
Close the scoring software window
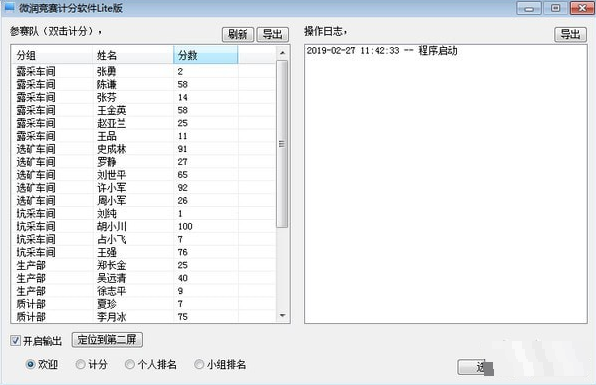point(582,8)
